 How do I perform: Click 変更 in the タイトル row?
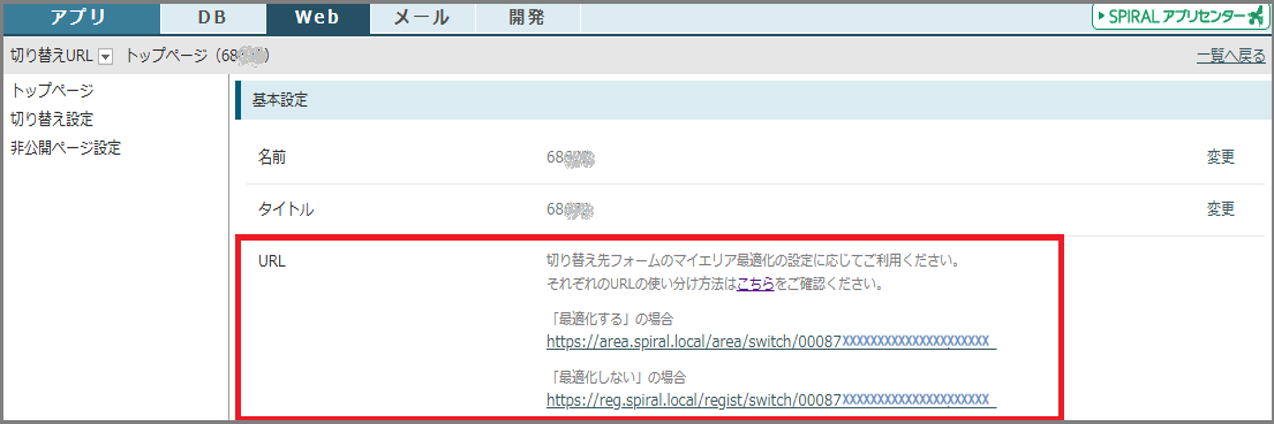(x=1220, y=209)
